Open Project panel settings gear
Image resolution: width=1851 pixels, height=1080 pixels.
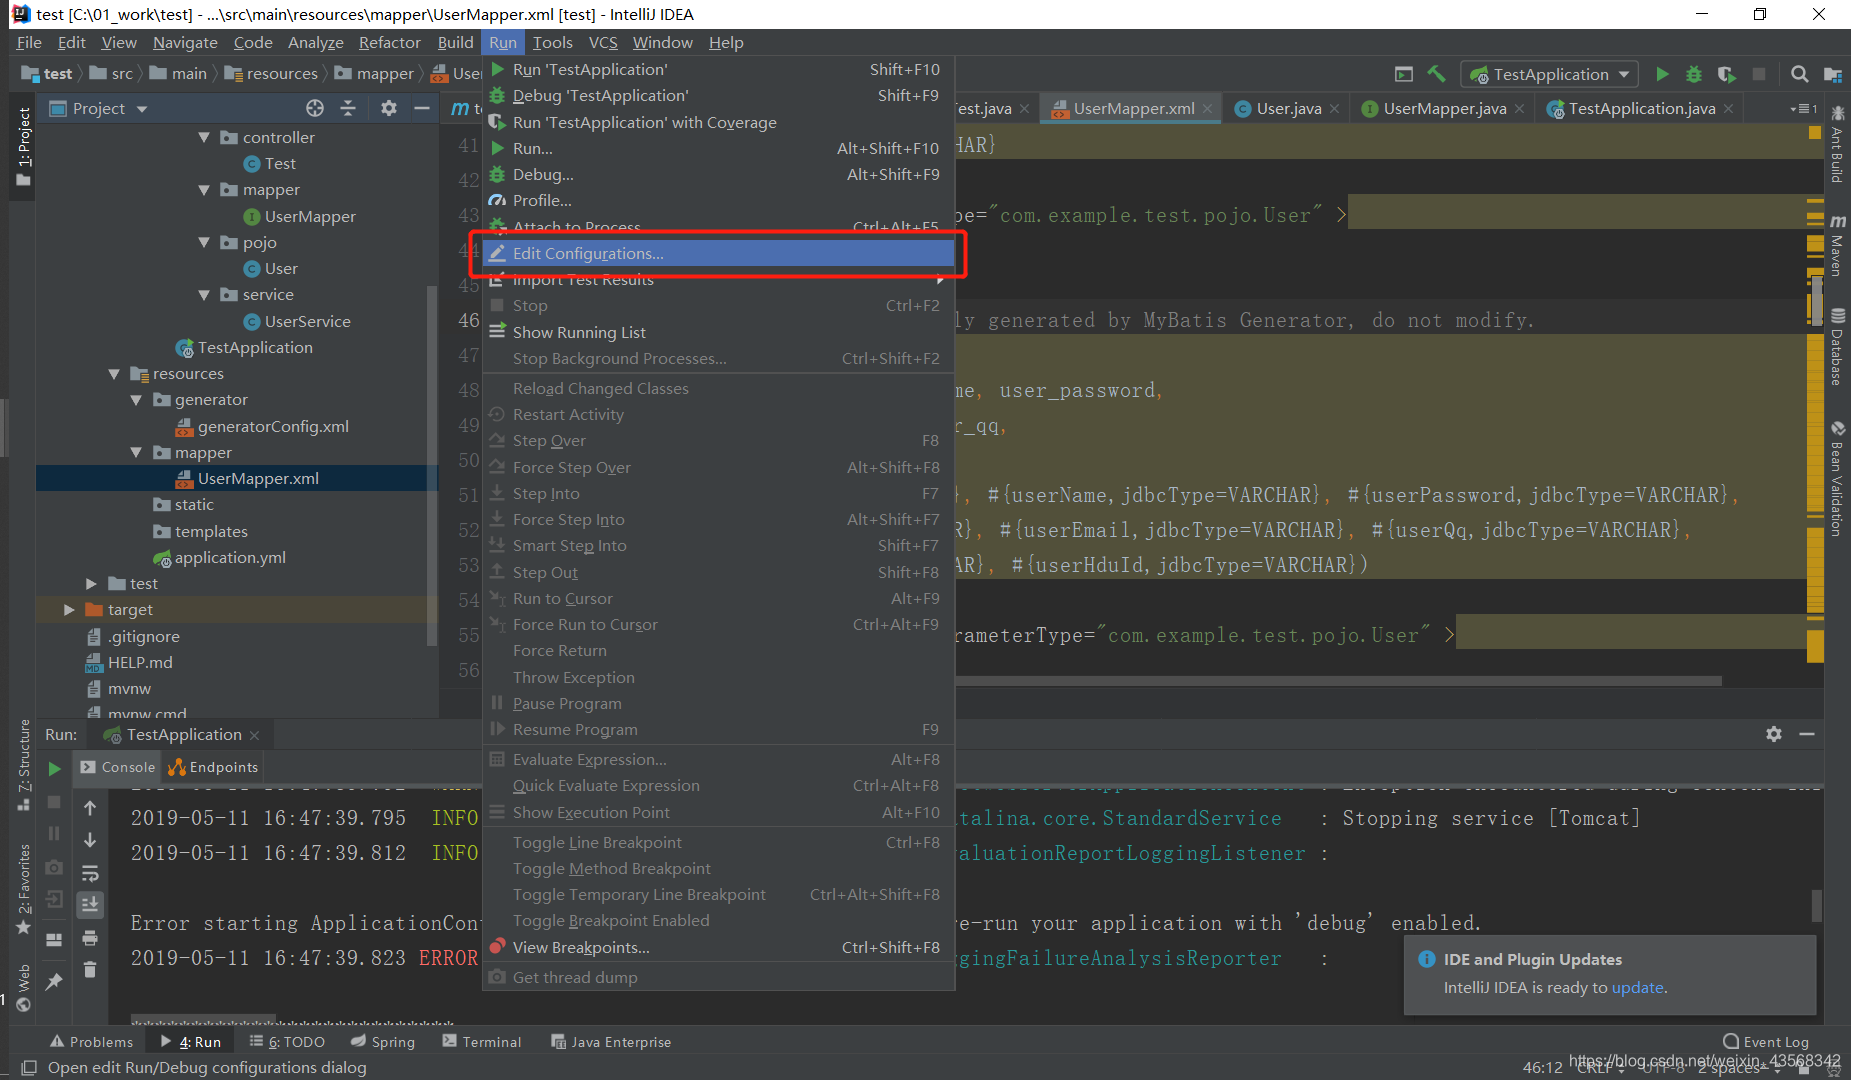coord(389,108)
